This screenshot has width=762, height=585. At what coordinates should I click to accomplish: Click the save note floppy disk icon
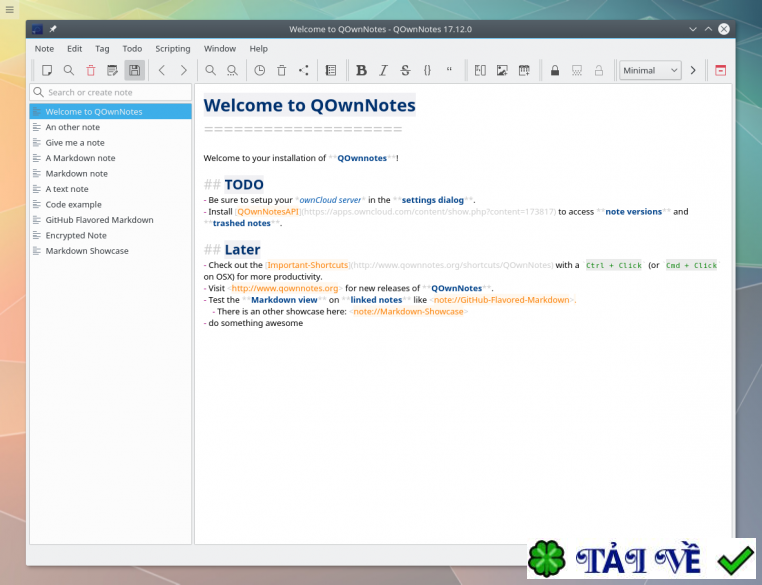pyautogui.click(x=134, y=71)
